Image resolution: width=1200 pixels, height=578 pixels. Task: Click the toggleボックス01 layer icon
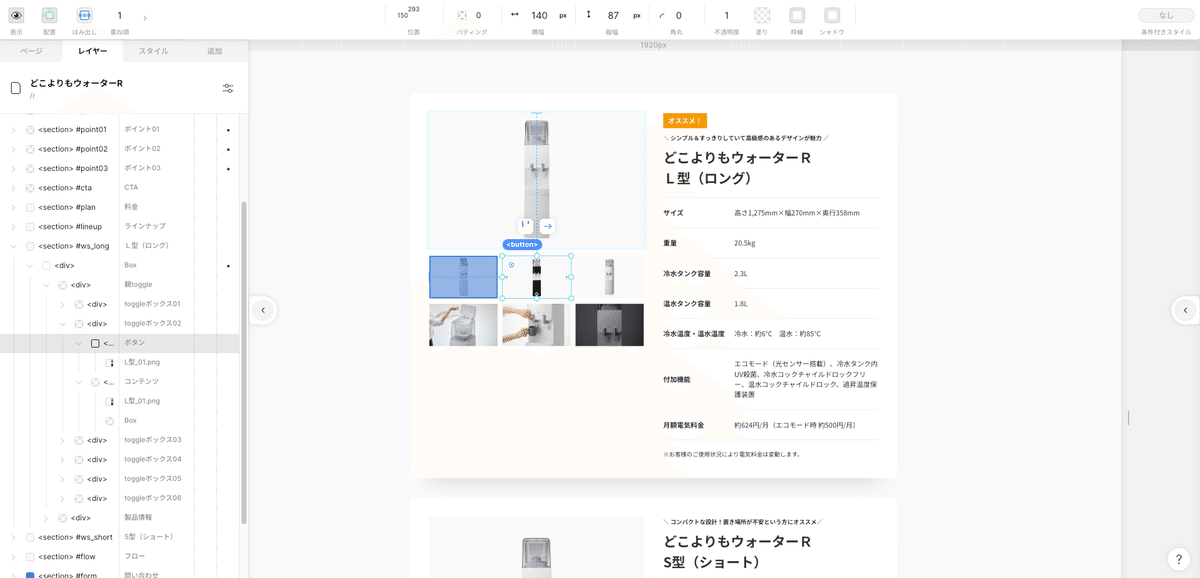(79, 305)
